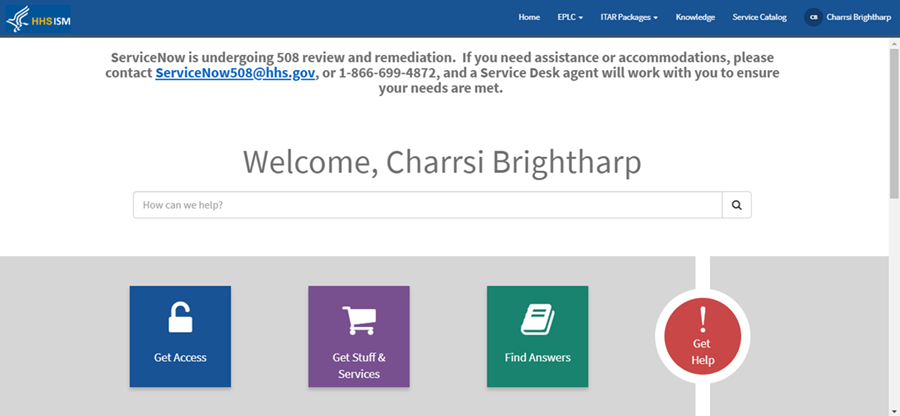Click the shopping cart icon
The image size is (900, 416).
(x=358, y=320)
